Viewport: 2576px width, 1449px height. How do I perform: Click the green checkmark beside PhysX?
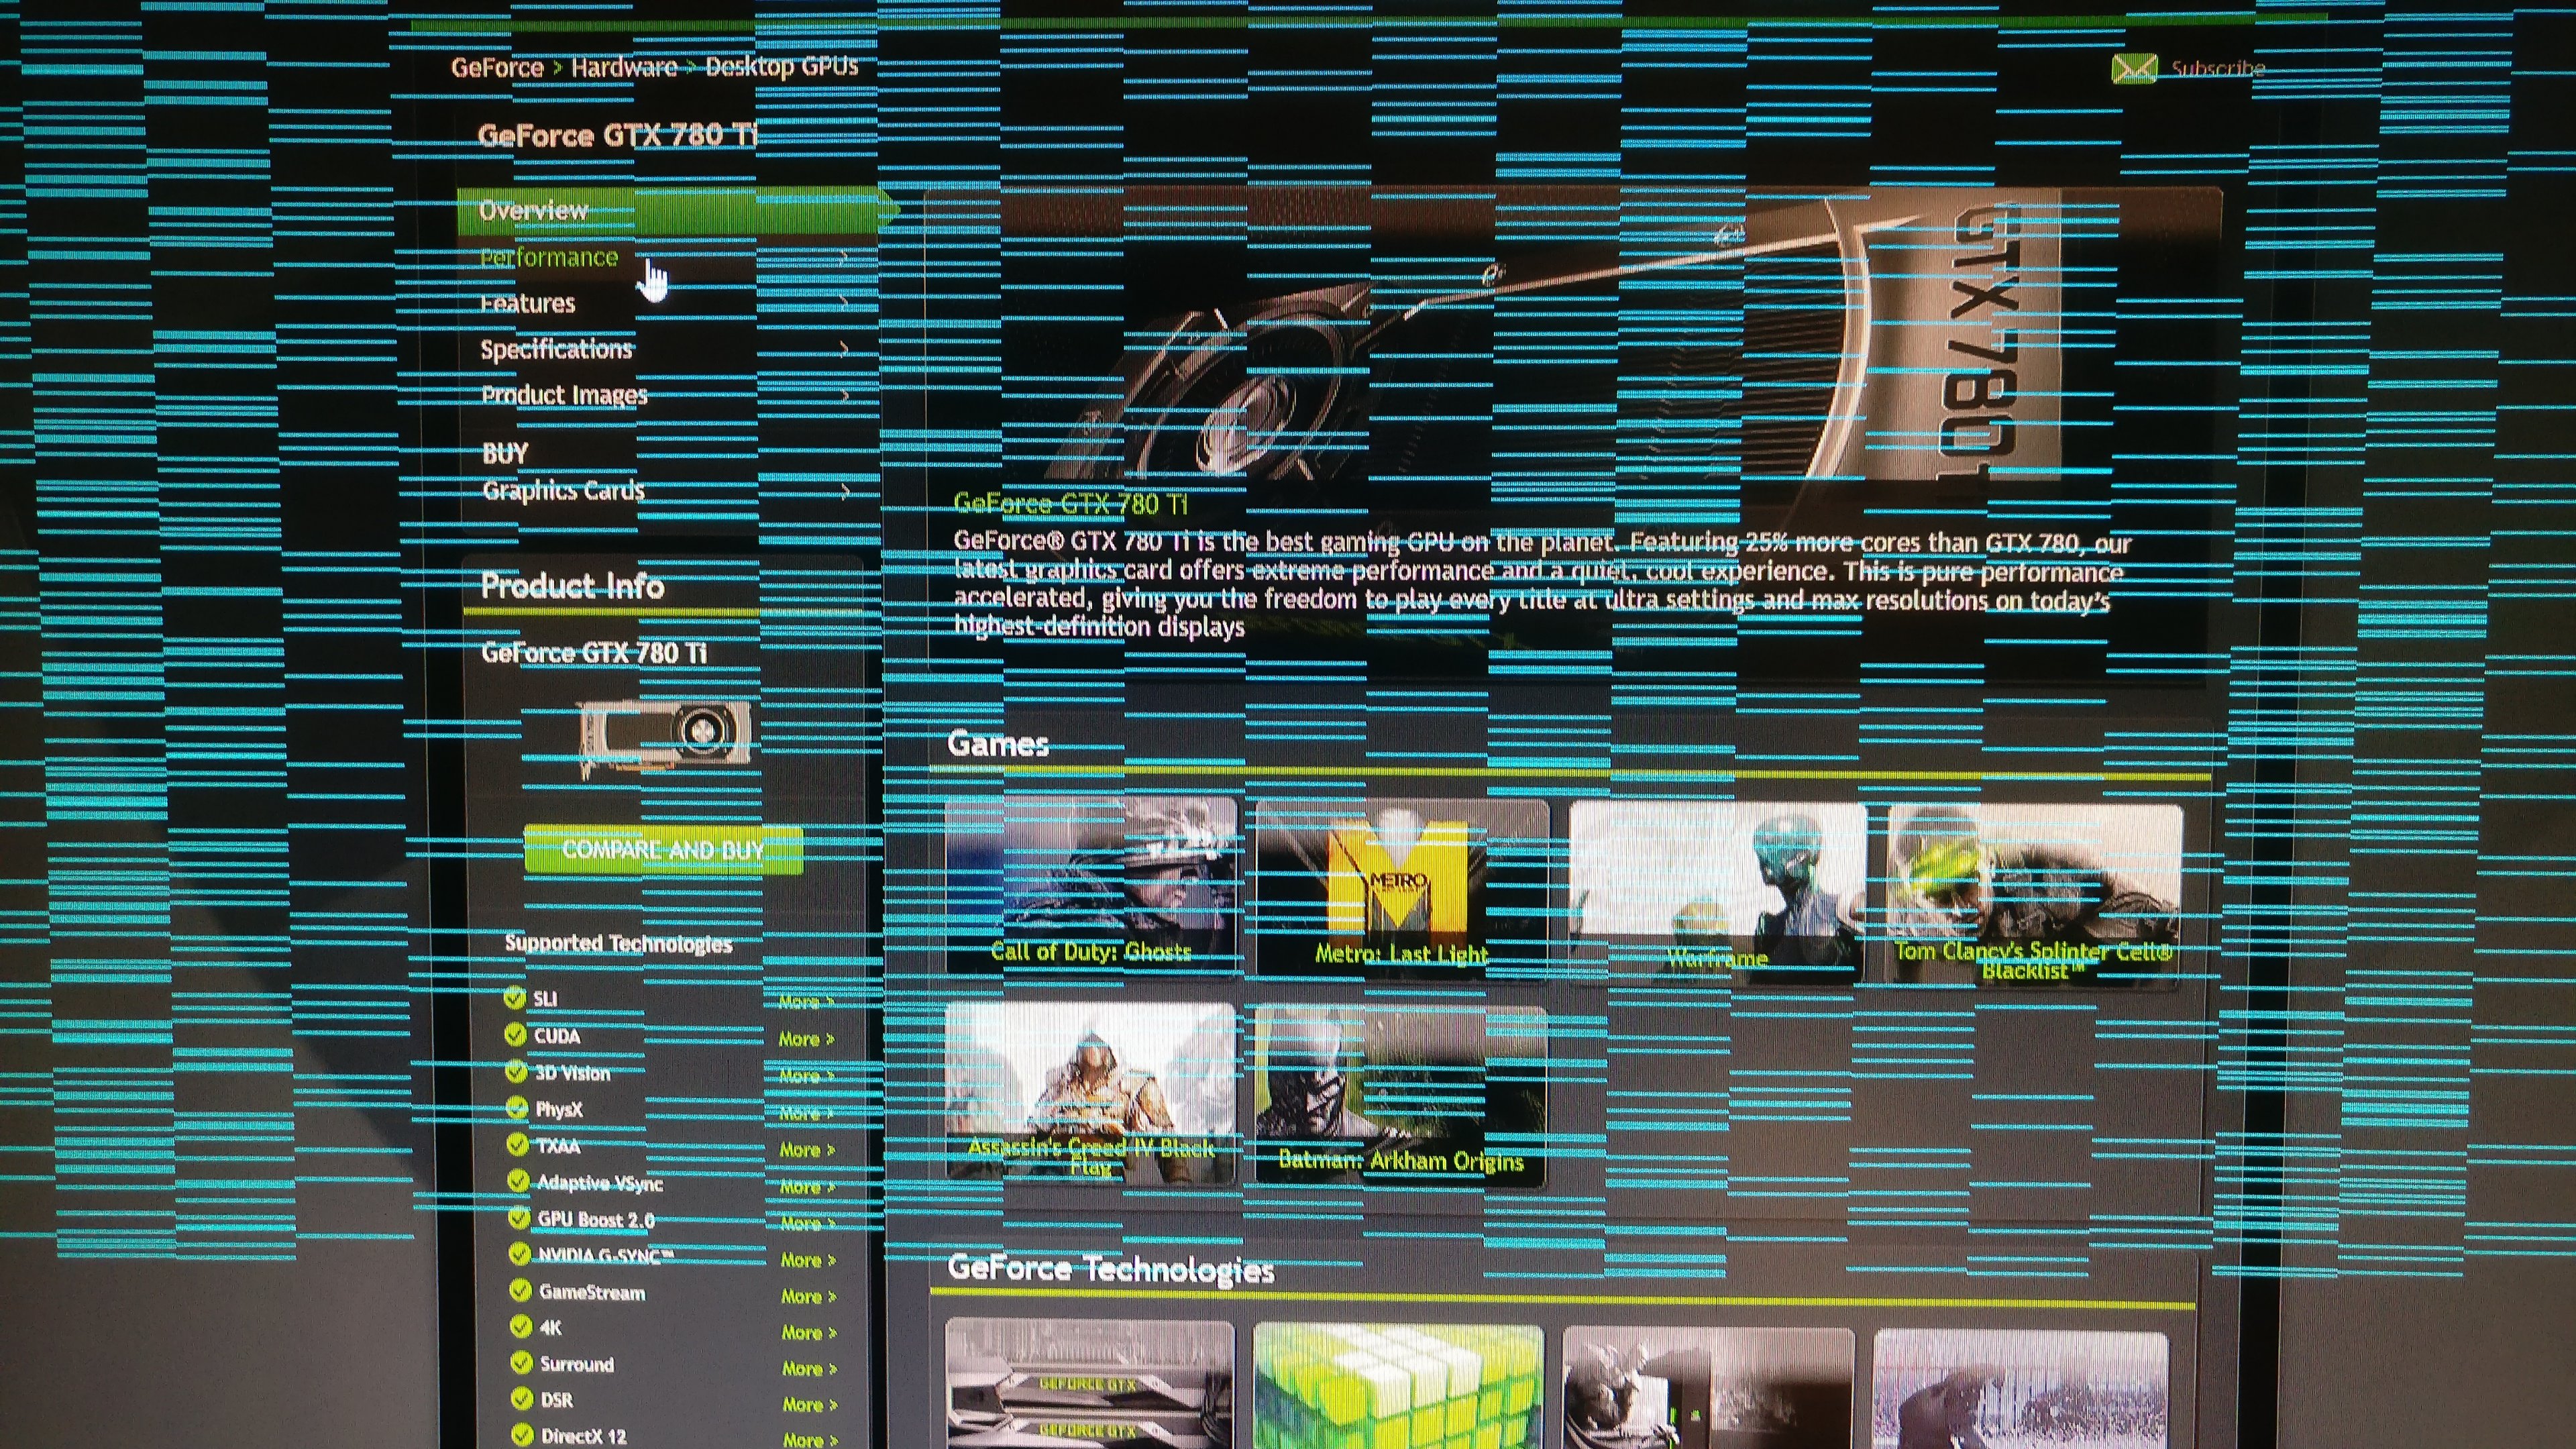coord(517,1107)
